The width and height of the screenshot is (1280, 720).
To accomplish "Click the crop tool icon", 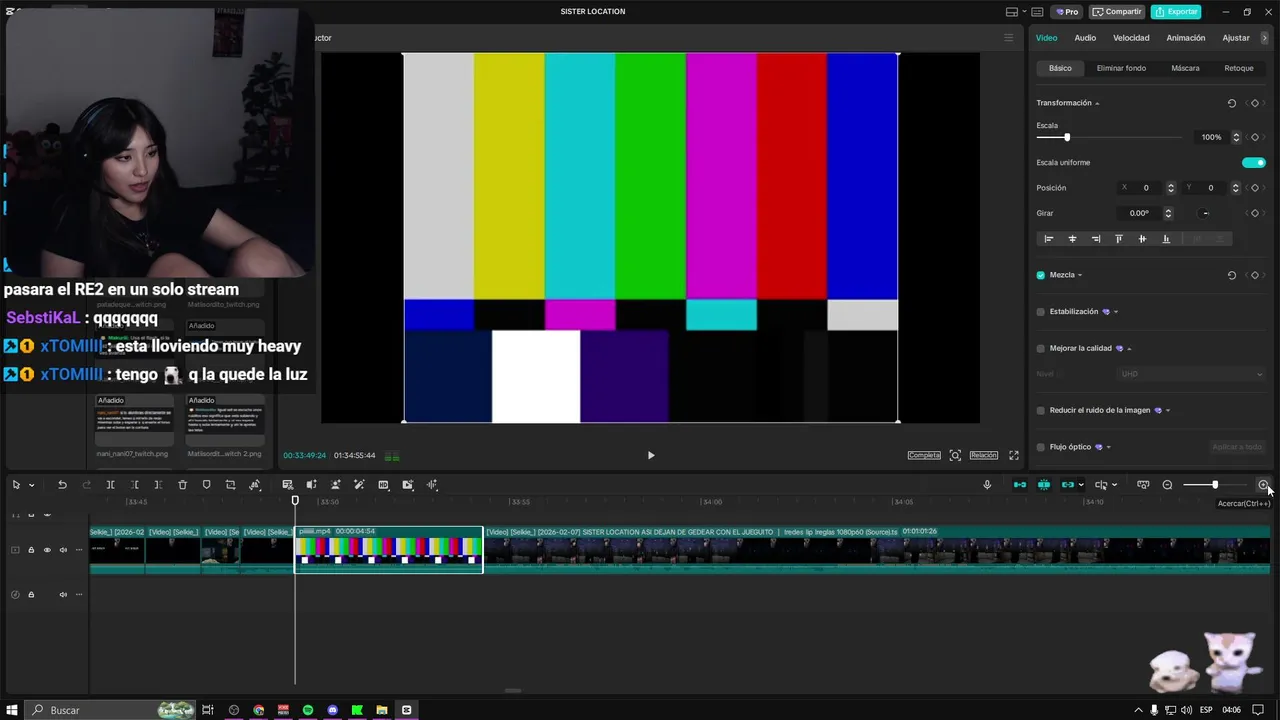I will [x=230, y=485].
